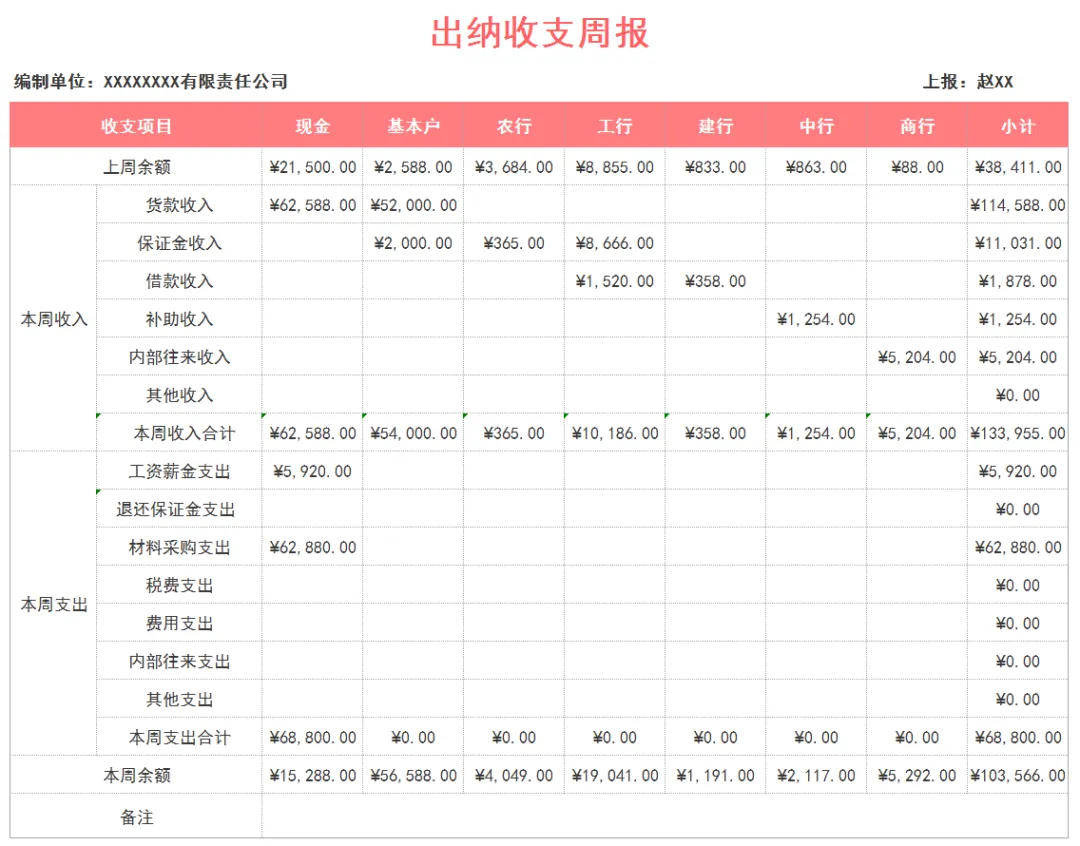Click the 借款收入 row label

click(x=179, y=280)
